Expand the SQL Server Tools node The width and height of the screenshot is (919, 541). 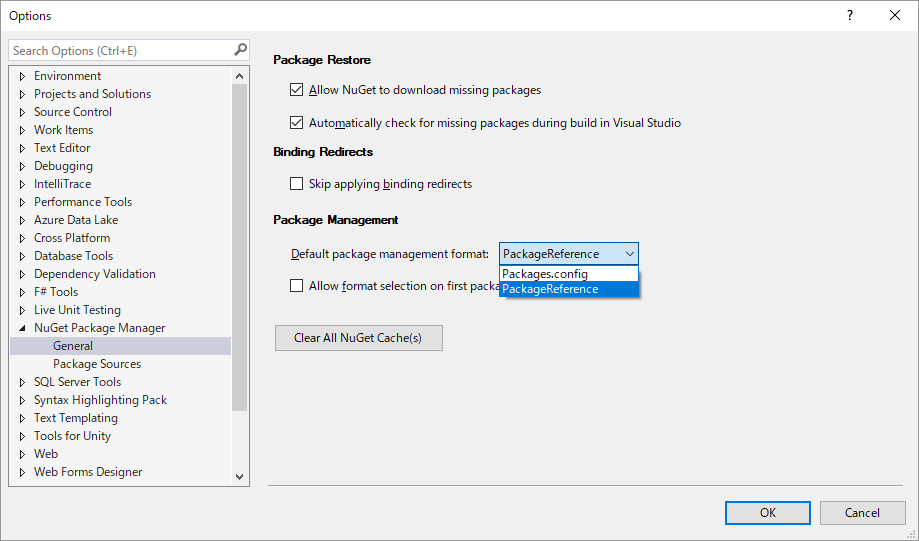point(22,382)
